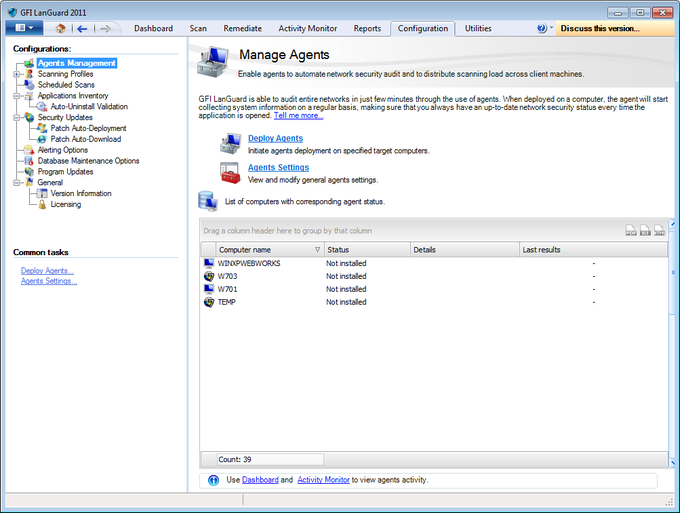Open the Computer name column filter arrow

(x=317, y=250)
